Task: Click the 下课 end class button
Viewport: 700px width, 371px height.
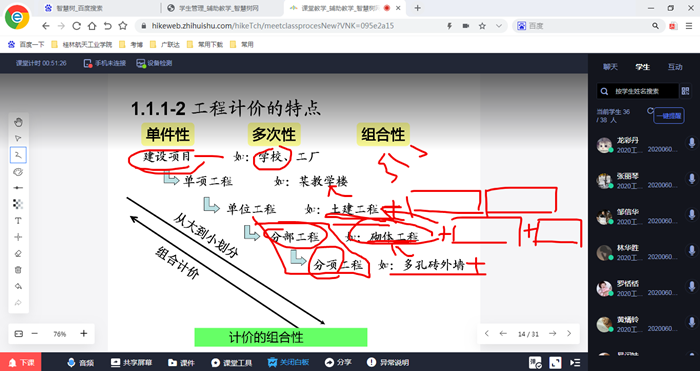Action: pos(21,362)
